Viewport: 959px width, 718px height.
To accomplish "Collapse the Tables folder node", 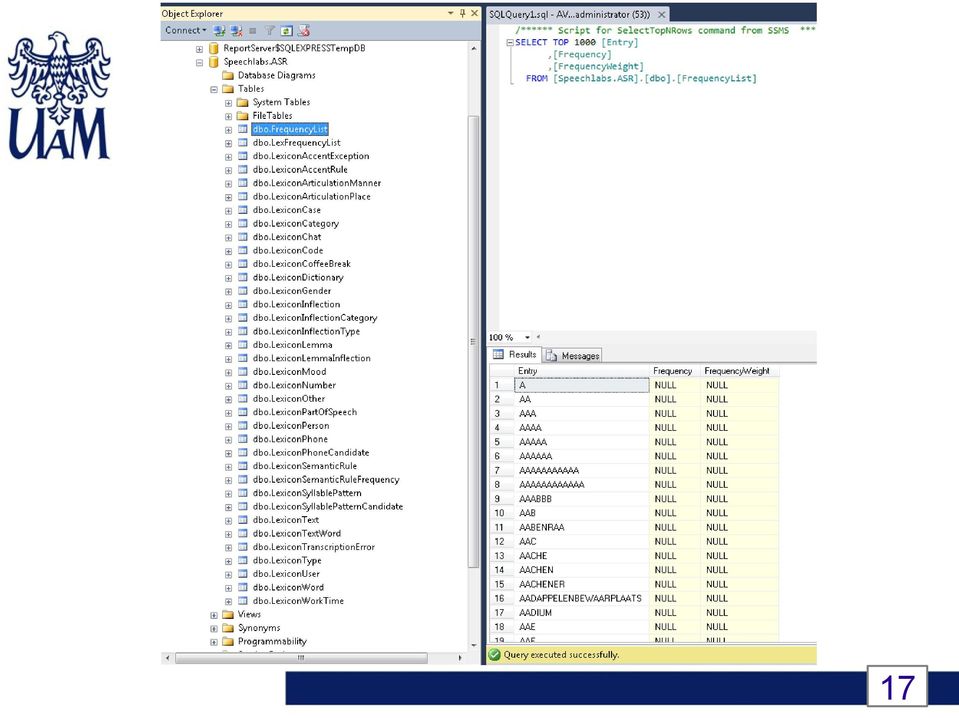I will coord(214,89).
